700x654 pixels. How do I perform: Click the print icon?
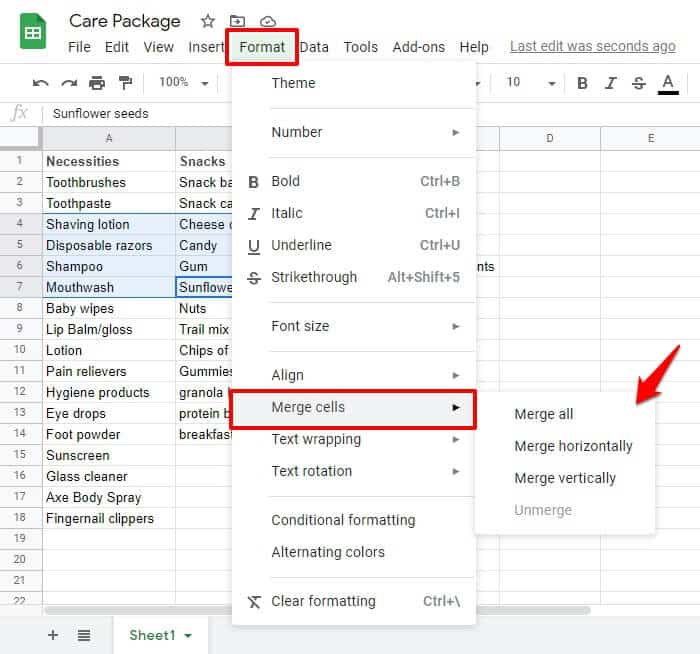click(97, 83)
